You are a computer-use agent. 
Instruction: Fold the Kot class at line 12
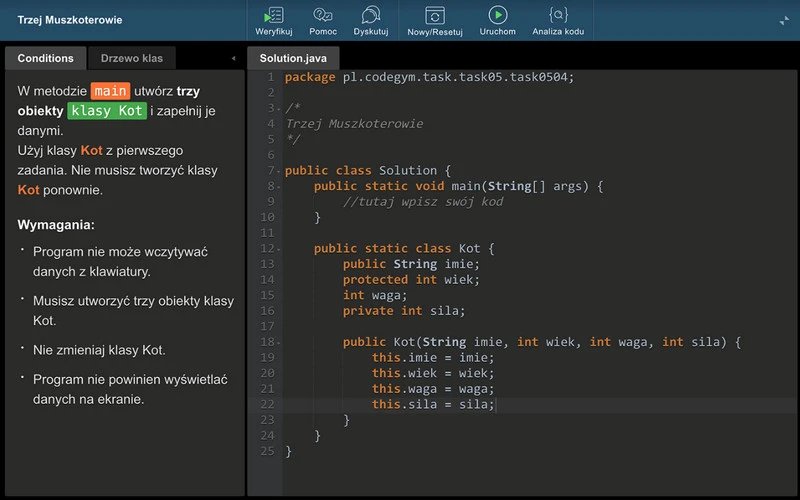point(279,249)
